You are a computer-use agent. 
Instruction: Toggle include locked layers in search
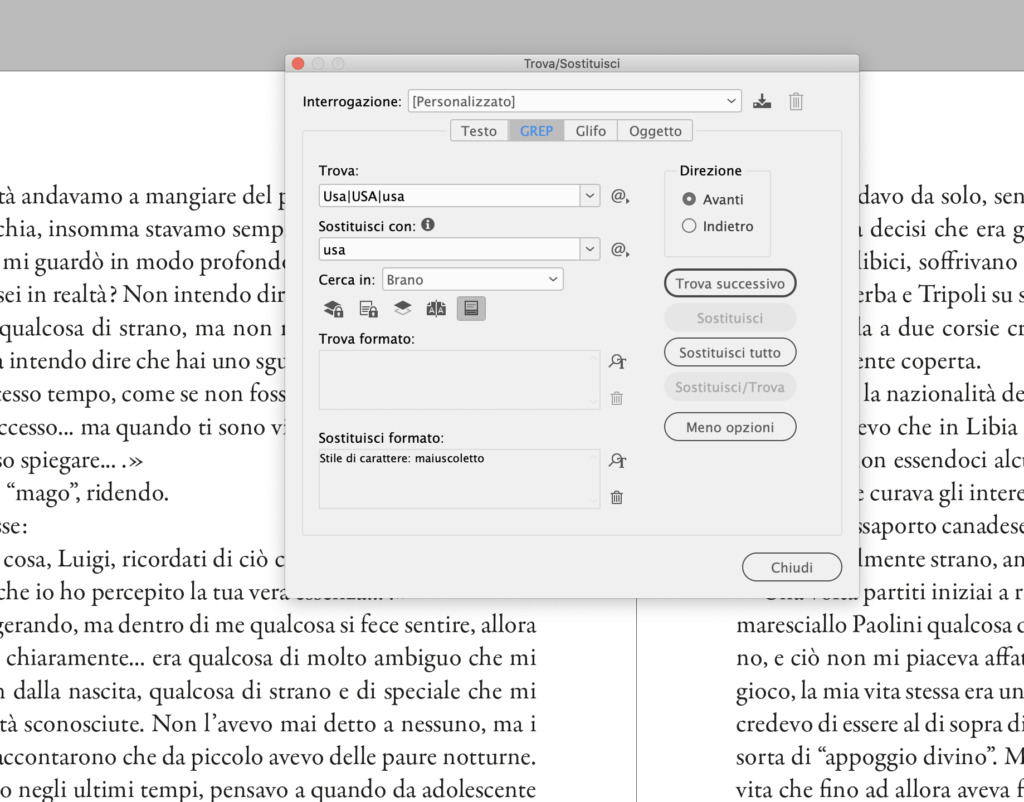[x=333, y=308]
